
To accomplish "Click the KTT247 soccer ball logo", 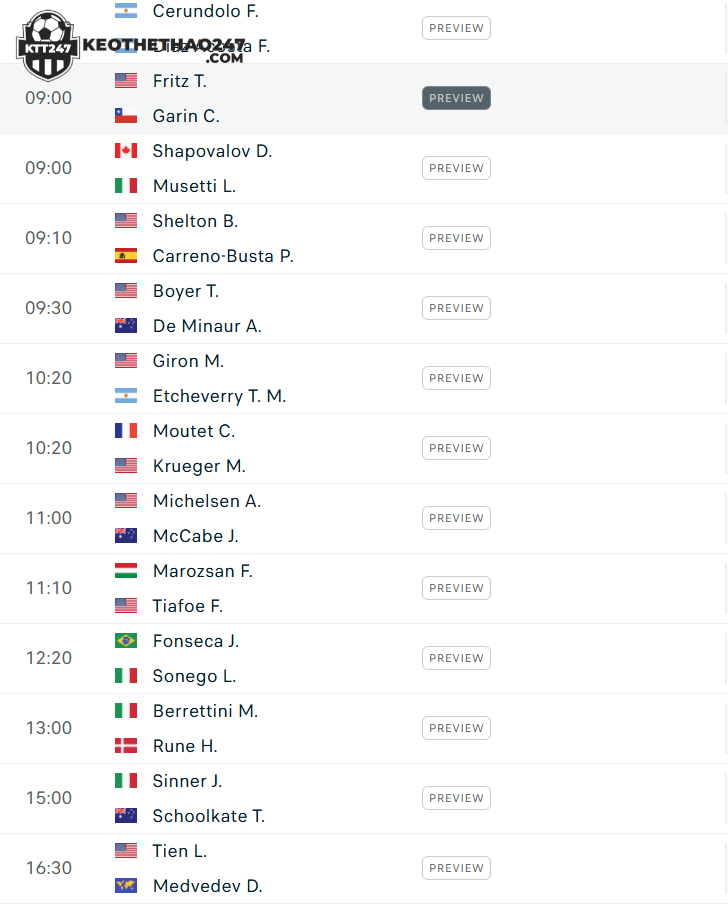I will [47, 46].
